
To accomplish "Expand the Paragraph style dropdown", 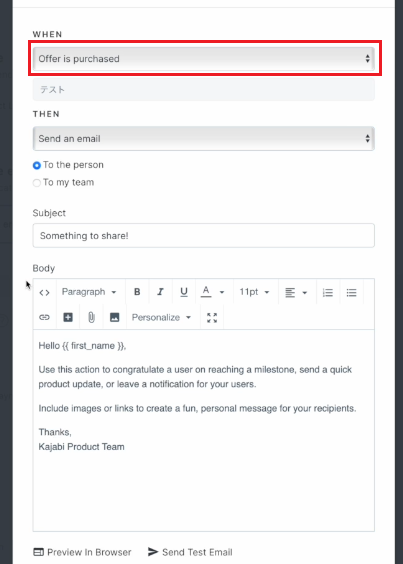I will 89,292.
